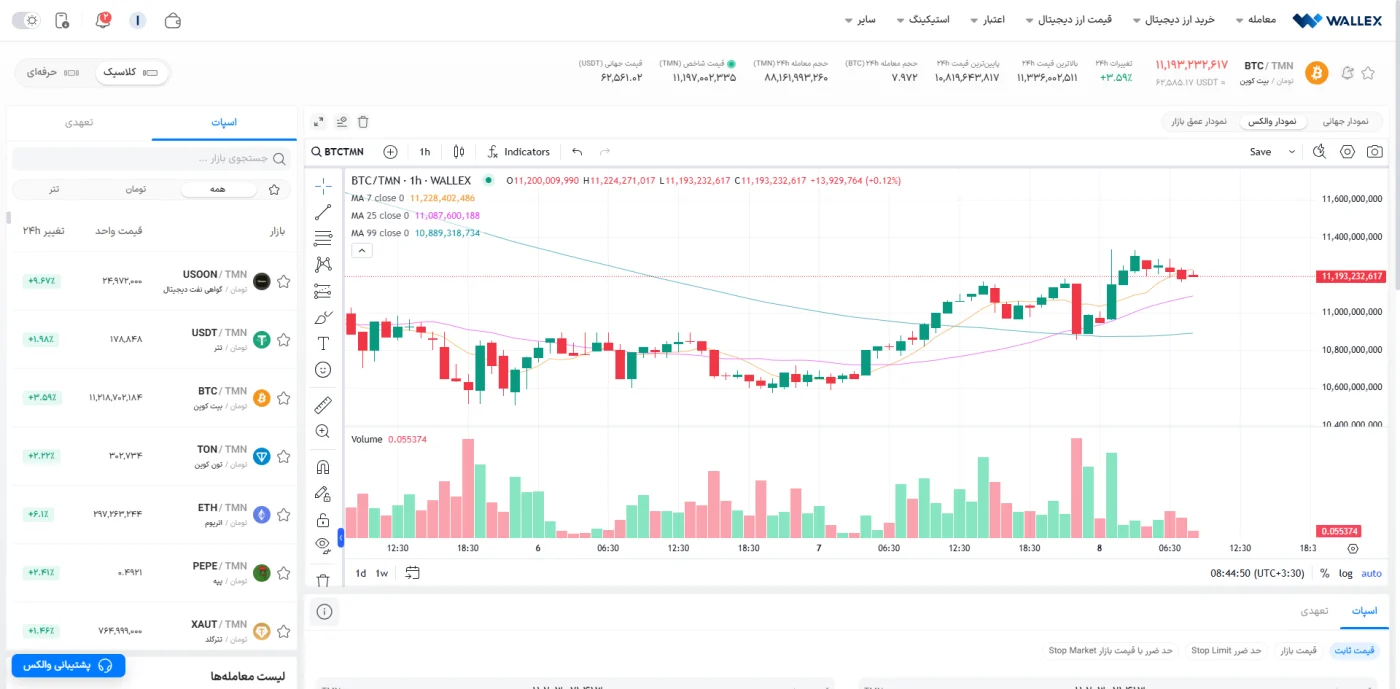Change the 1h chart interval
The image size is (1400, 689).
pos(425,152)
